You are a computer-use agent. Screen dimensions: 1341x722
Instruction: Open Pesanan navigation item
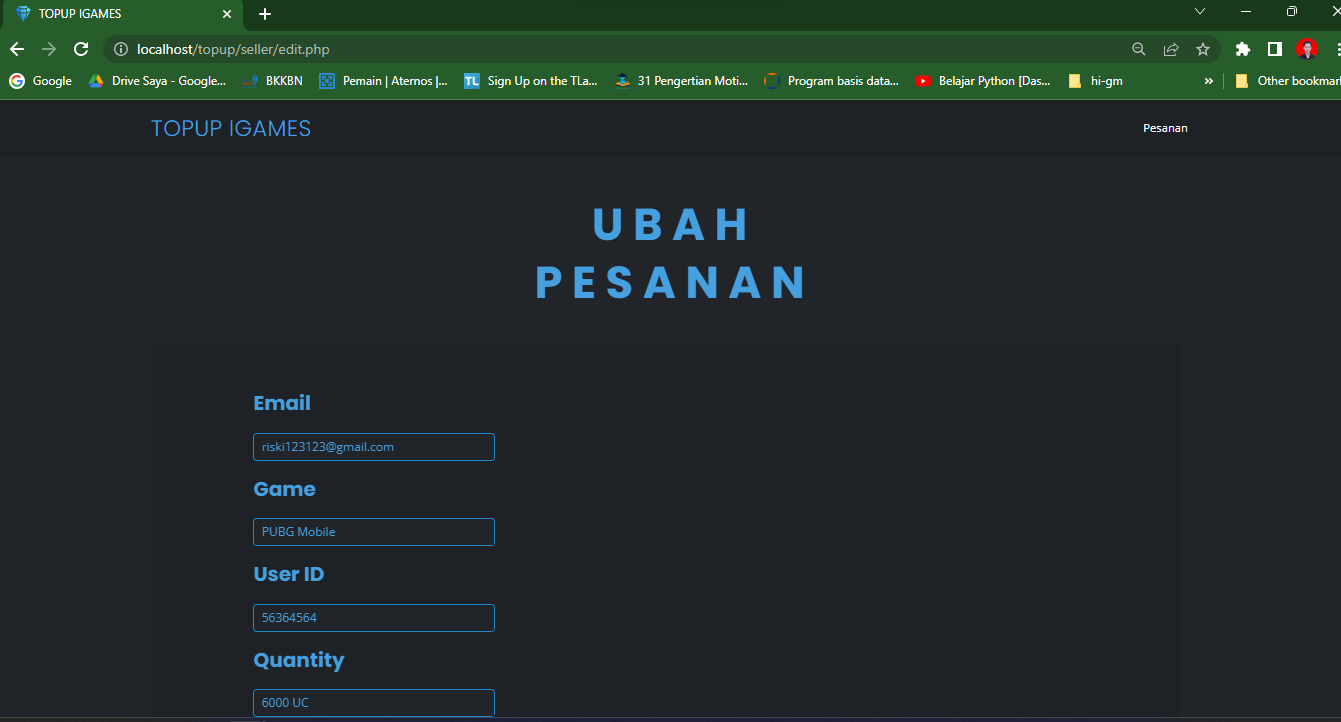coord(1165,128)
